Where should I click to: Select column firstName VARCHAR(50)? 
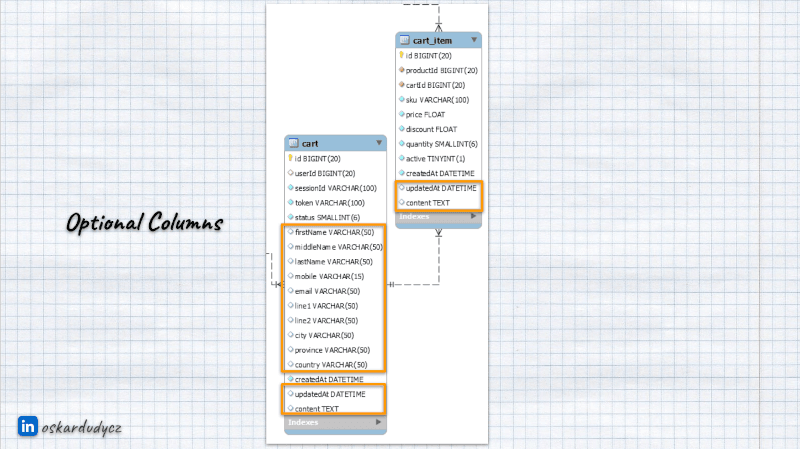point(334,233)
